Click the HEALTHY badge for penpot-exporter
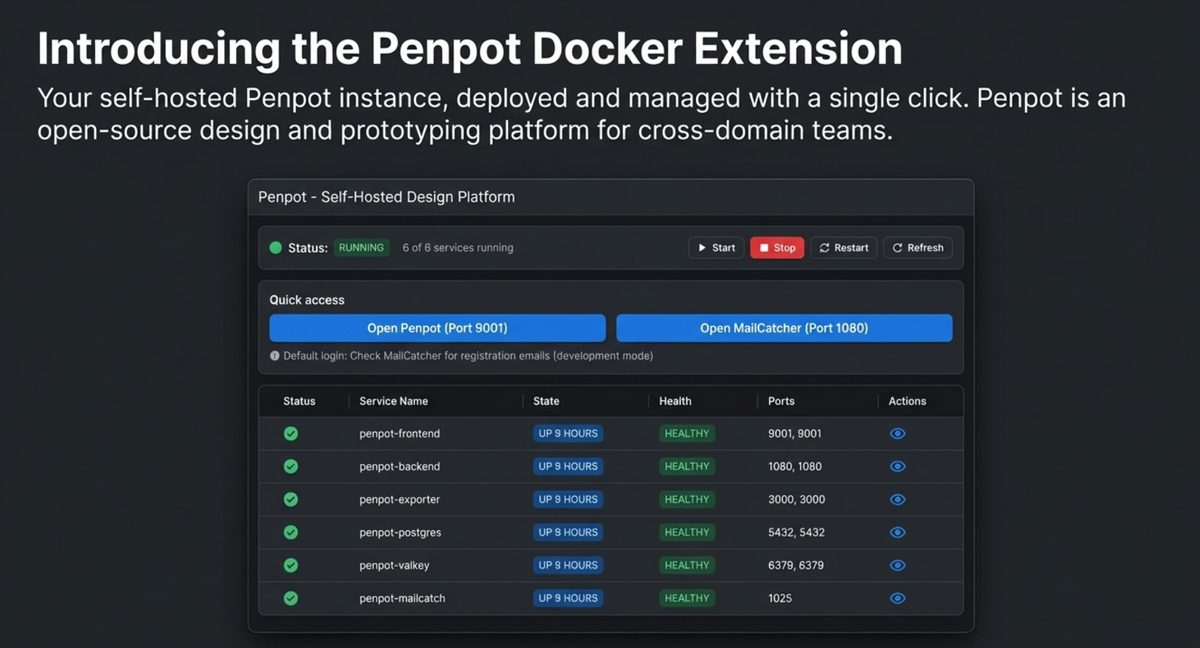Viewport: 1200px width, 648px height. coord(686,499)
